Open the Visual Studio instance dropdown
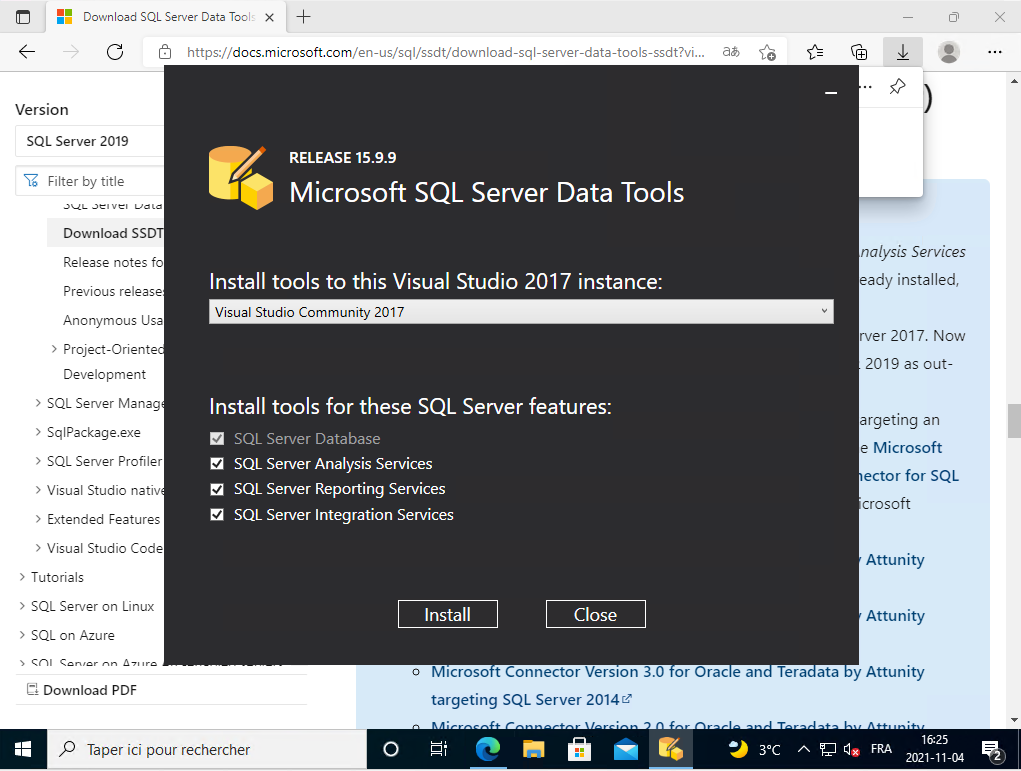This screenshot has width=1021, height=771. (x=520, y=312)
